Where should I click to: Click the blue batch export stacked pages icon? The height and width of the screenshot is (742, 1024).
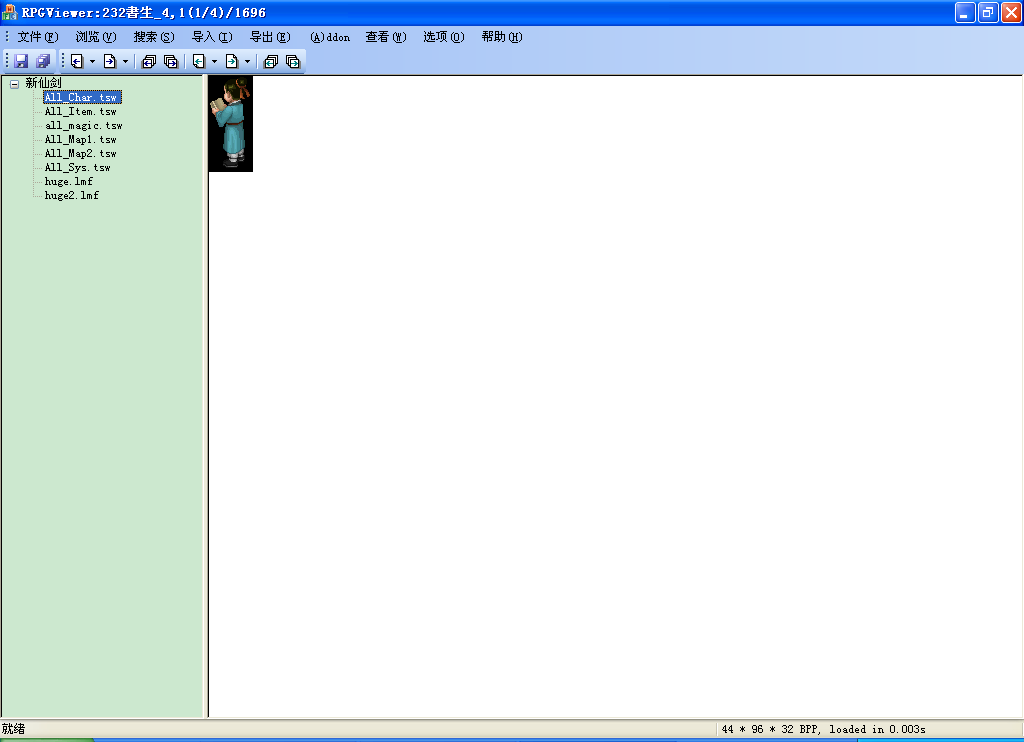(x=171, y=61)
